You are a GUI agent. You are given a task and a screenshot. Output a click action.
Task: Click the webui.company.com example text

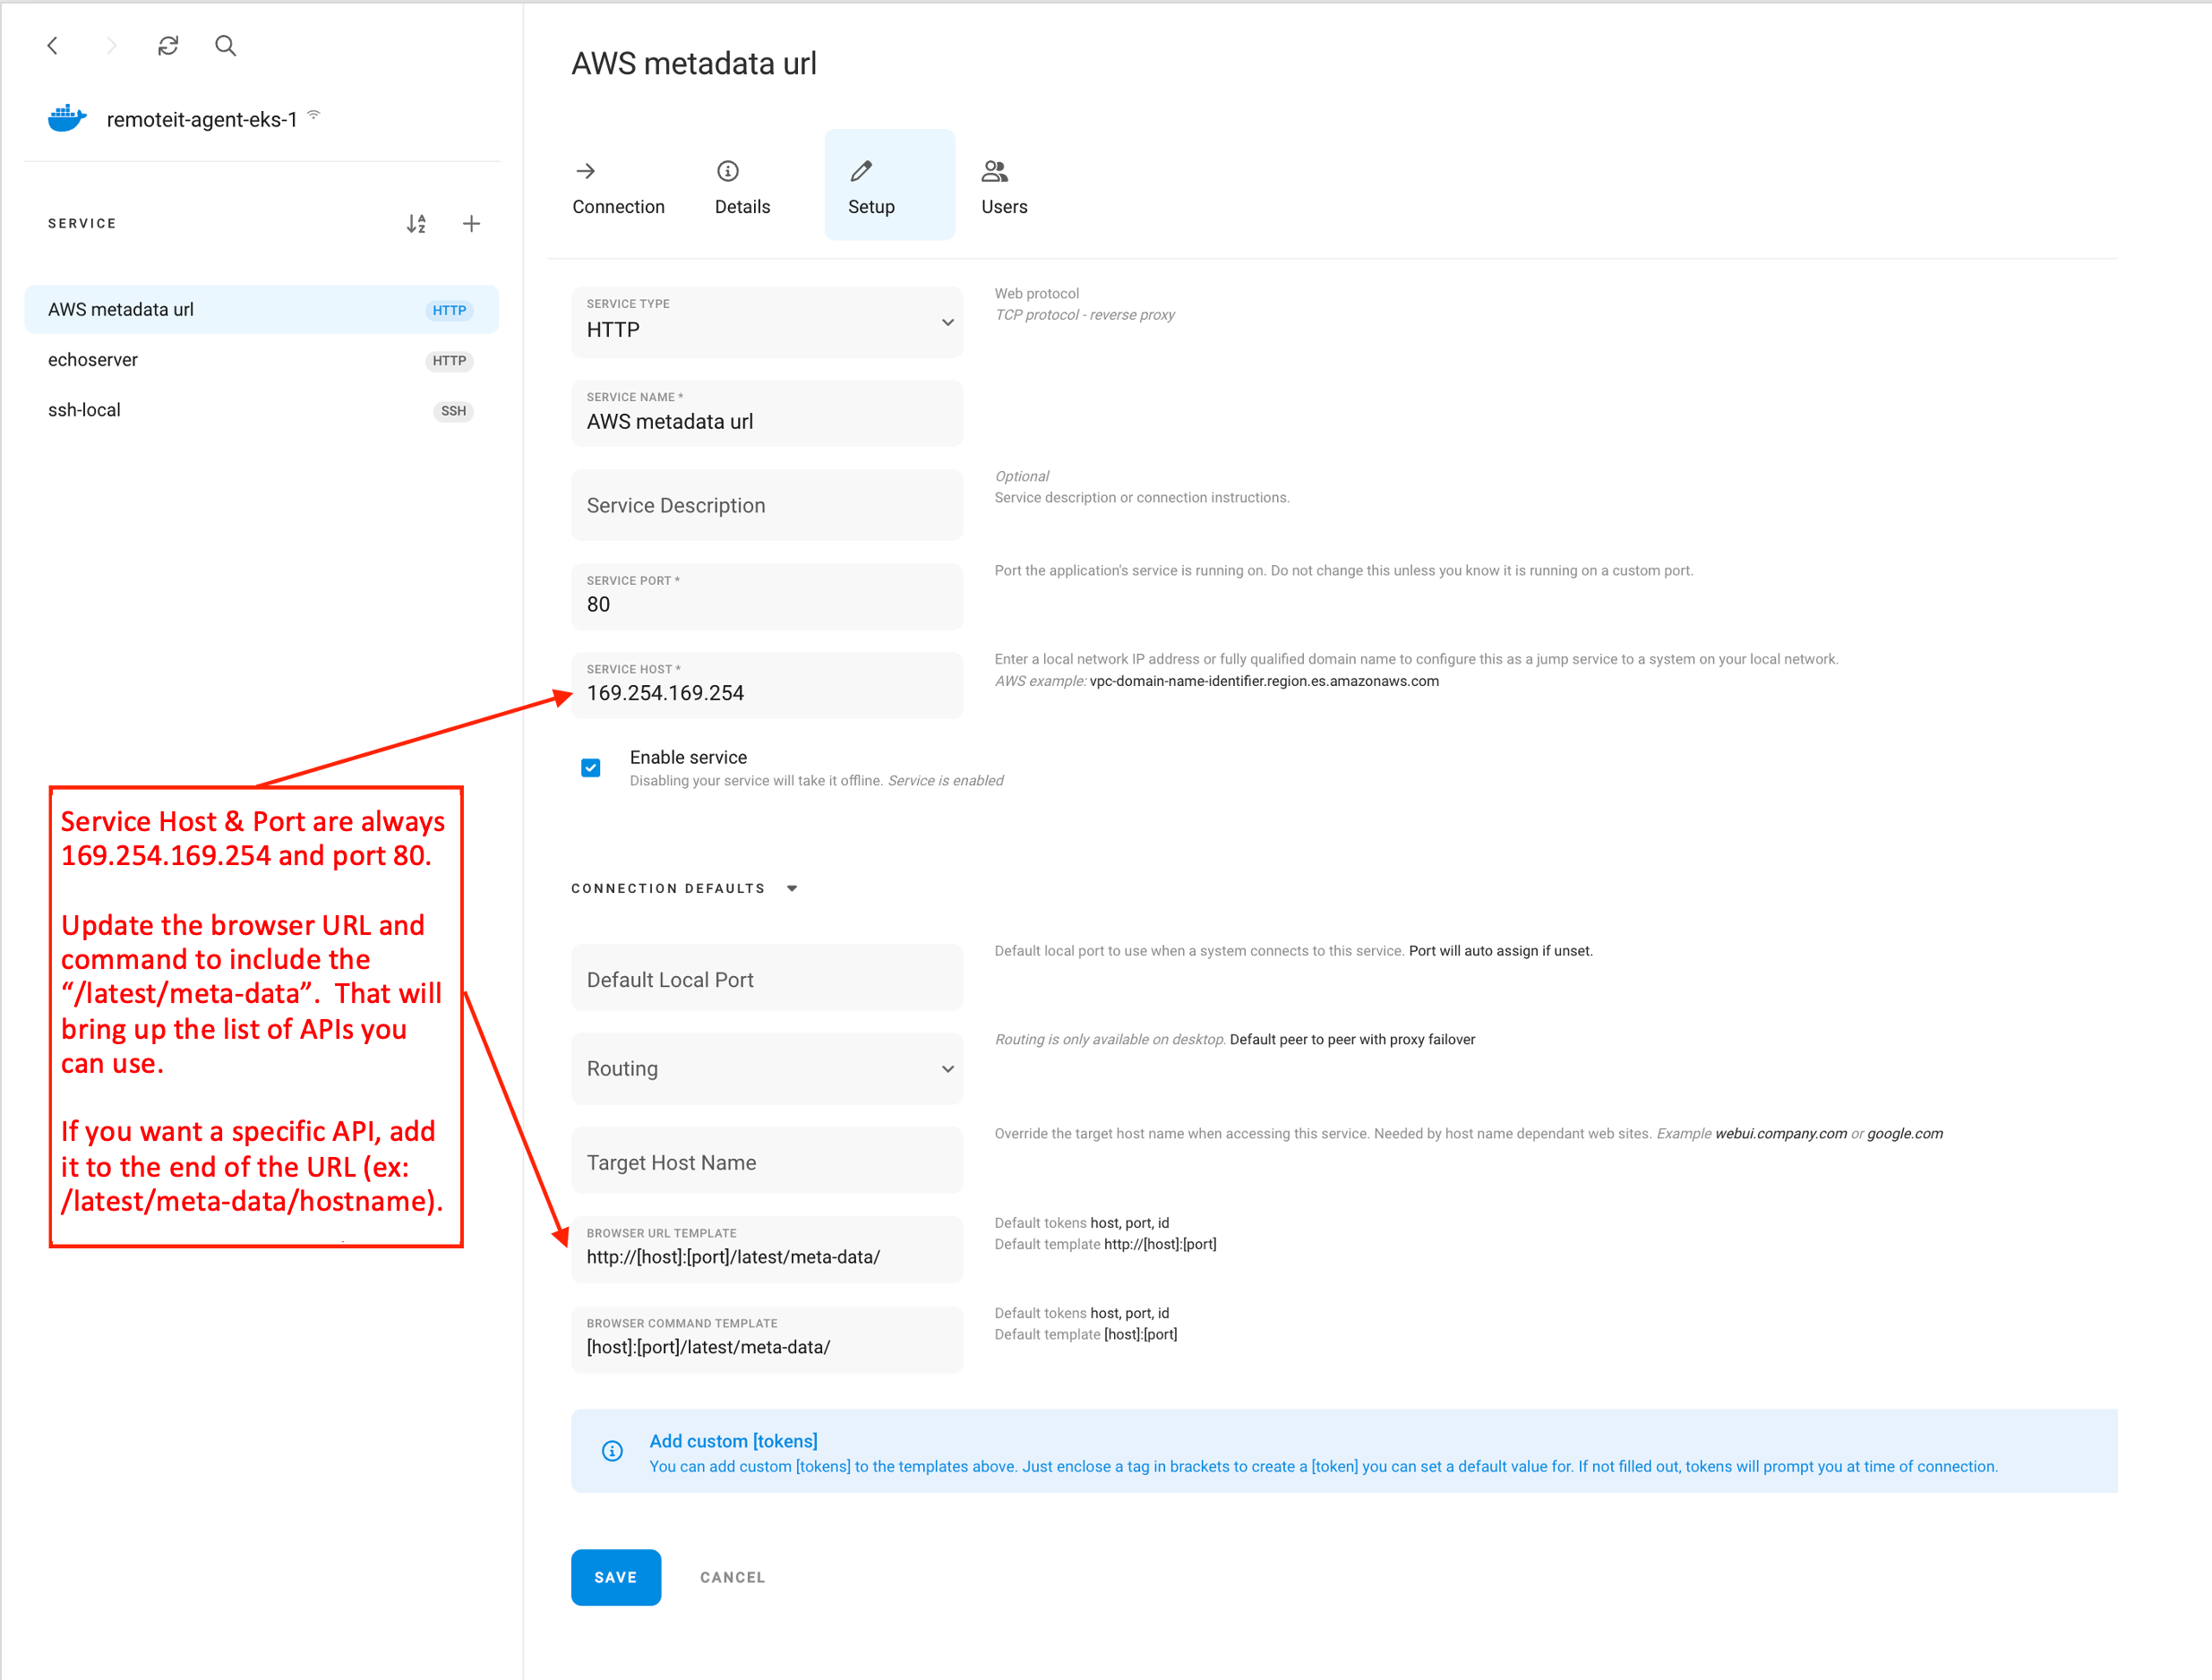(x=1780, y=1134)
